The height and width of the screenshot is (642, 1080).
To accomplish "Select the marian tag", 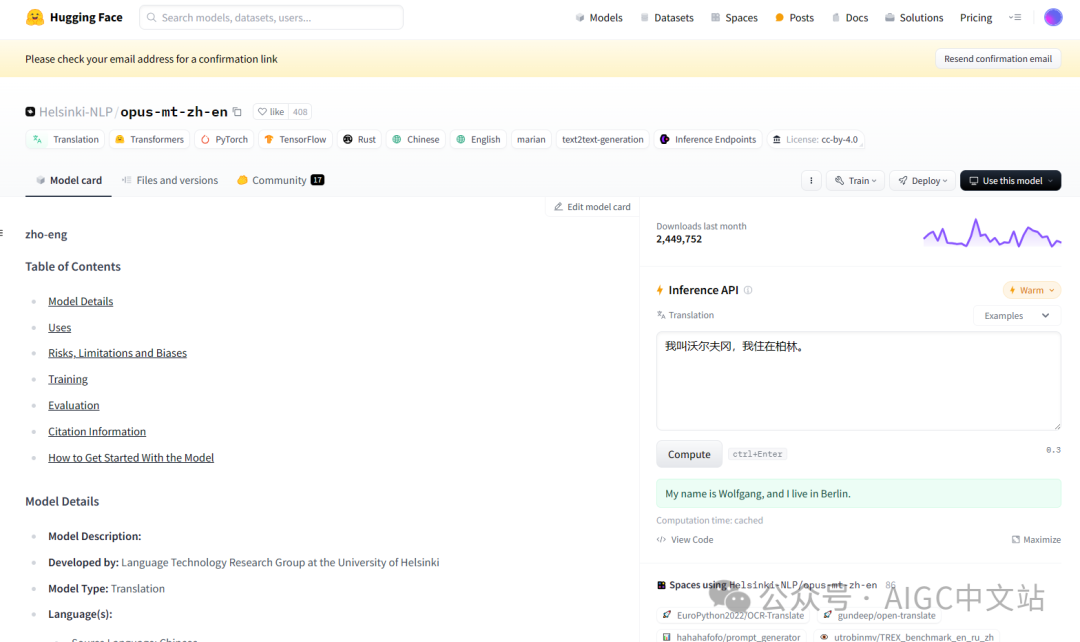I will pos(531,139).
